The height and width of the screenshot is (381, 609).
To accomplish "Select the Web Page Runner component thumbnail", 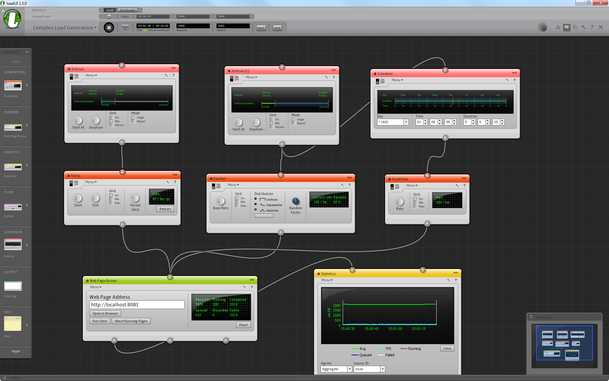I will [x=13, y=127].
